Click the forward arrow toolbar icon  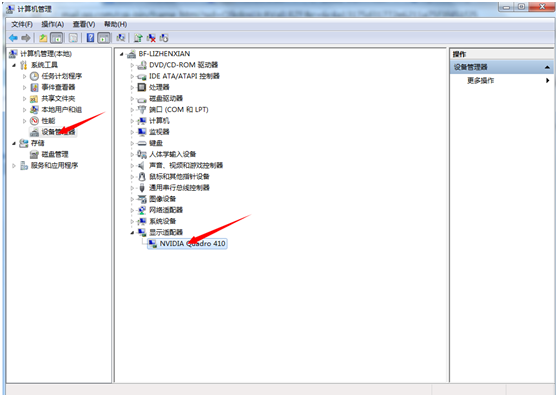point(26,38)
